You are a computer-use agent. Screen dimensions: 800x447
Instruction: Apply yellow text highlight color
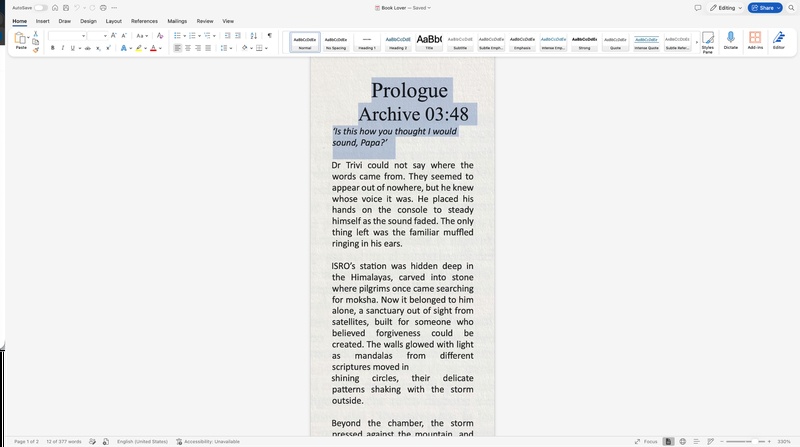138,48
